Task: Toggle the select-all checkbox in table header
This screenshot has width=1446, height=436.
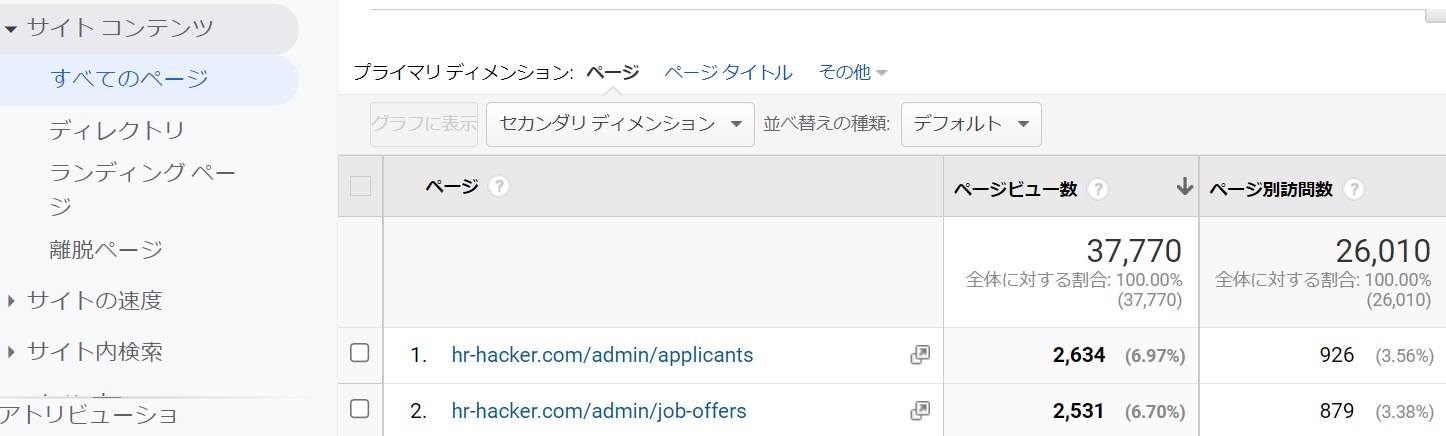Action: [x=360, y=186]
